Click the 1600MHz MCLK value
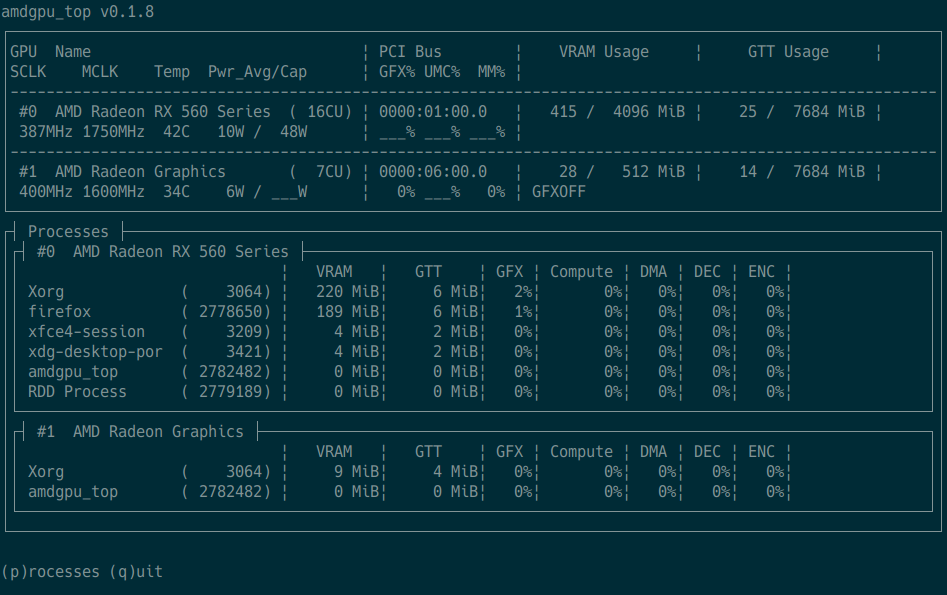This screenshot has width=947, height=595. (114, 191)
